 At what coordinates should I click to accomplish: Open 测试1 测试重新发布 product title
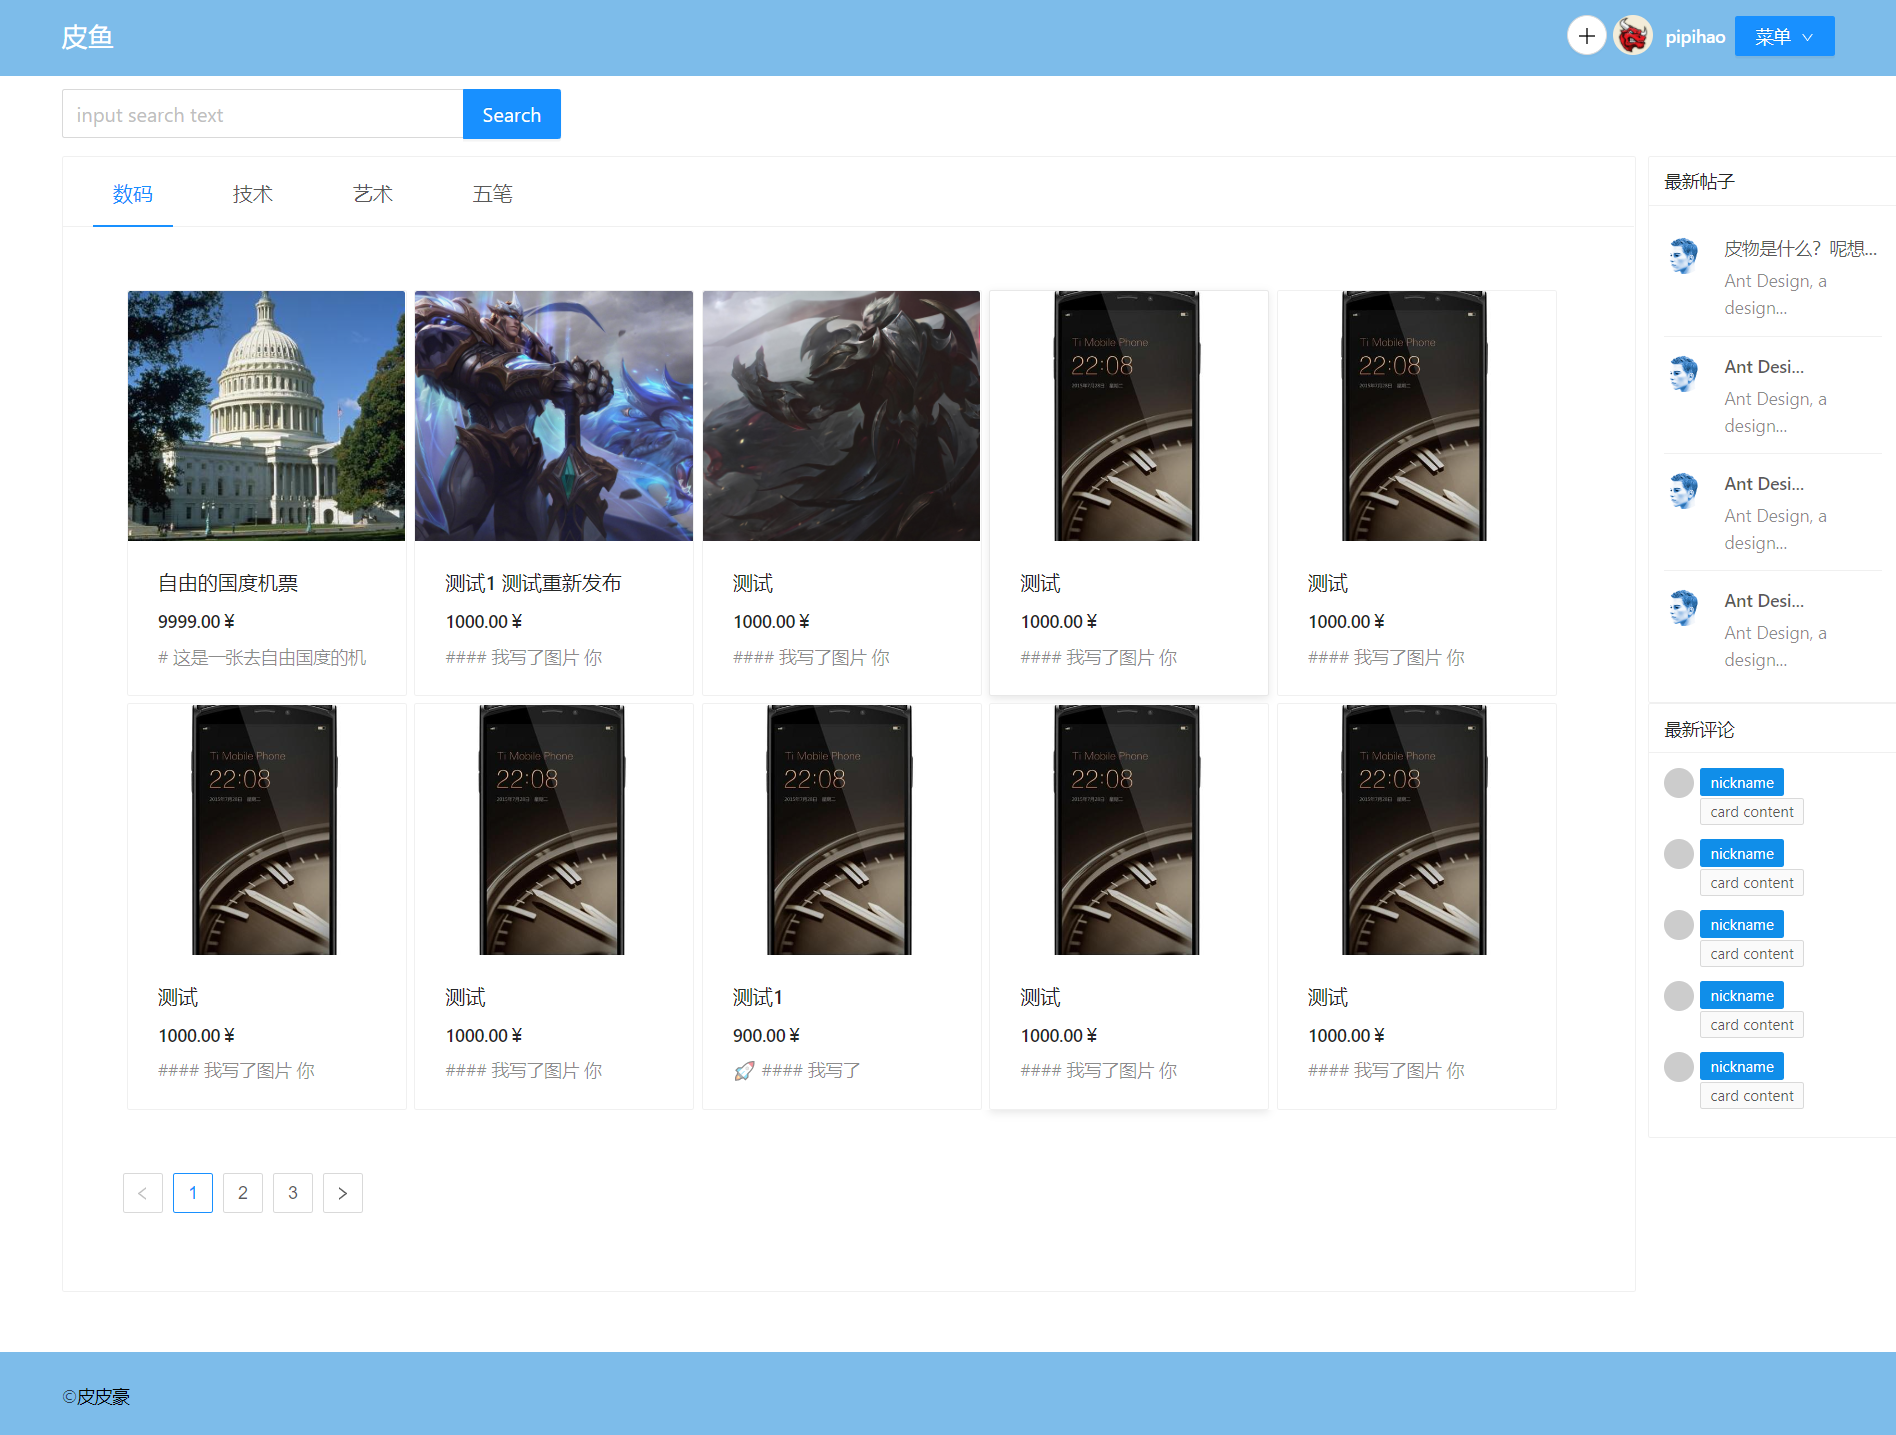(x=533, y=583)
